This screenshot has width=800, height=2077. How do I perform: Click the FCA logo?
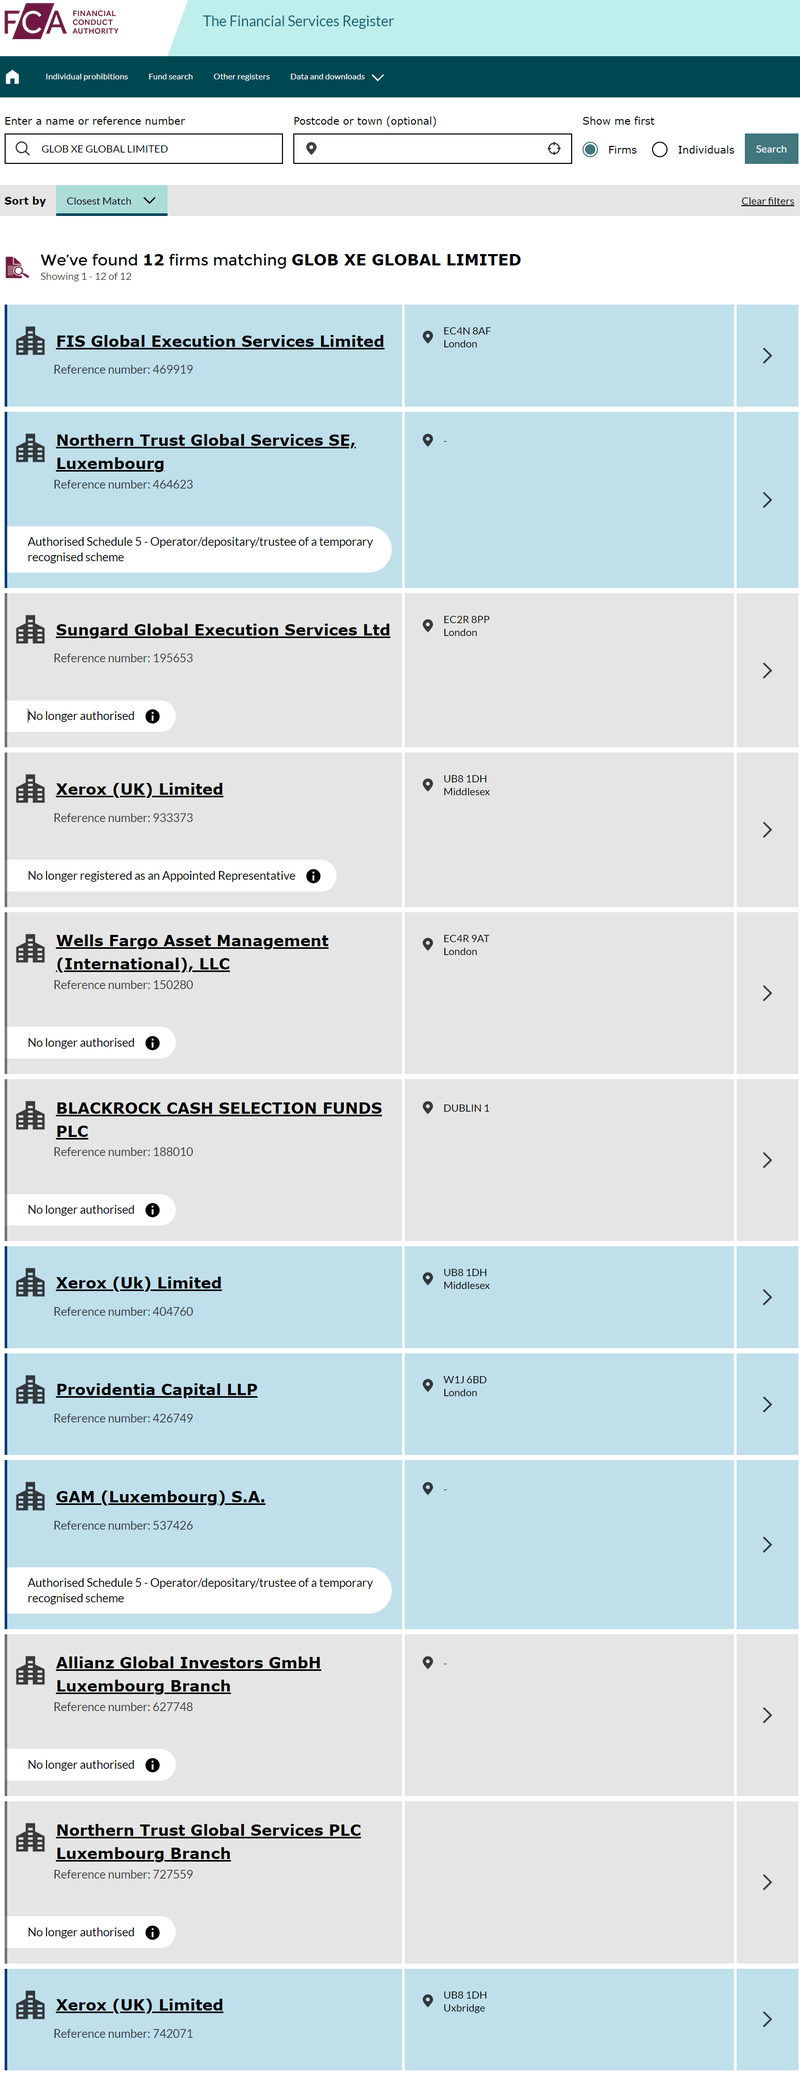(x=61, y=22)
